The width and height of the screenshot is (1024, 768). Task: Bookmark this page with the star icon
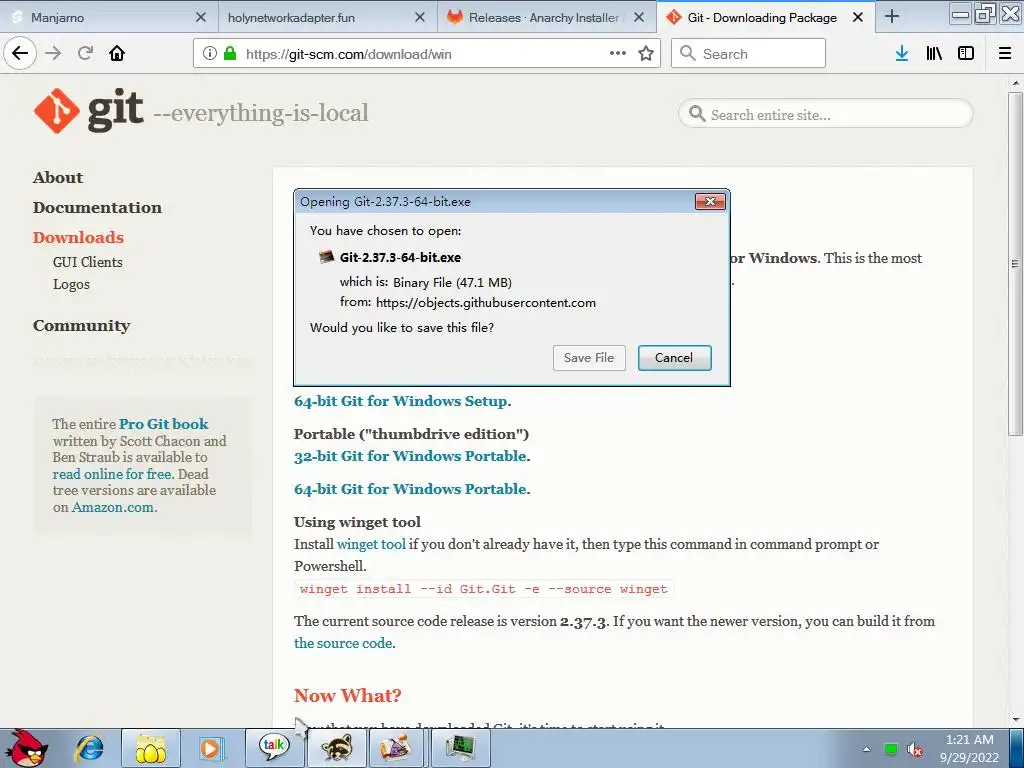click(646, 54)
